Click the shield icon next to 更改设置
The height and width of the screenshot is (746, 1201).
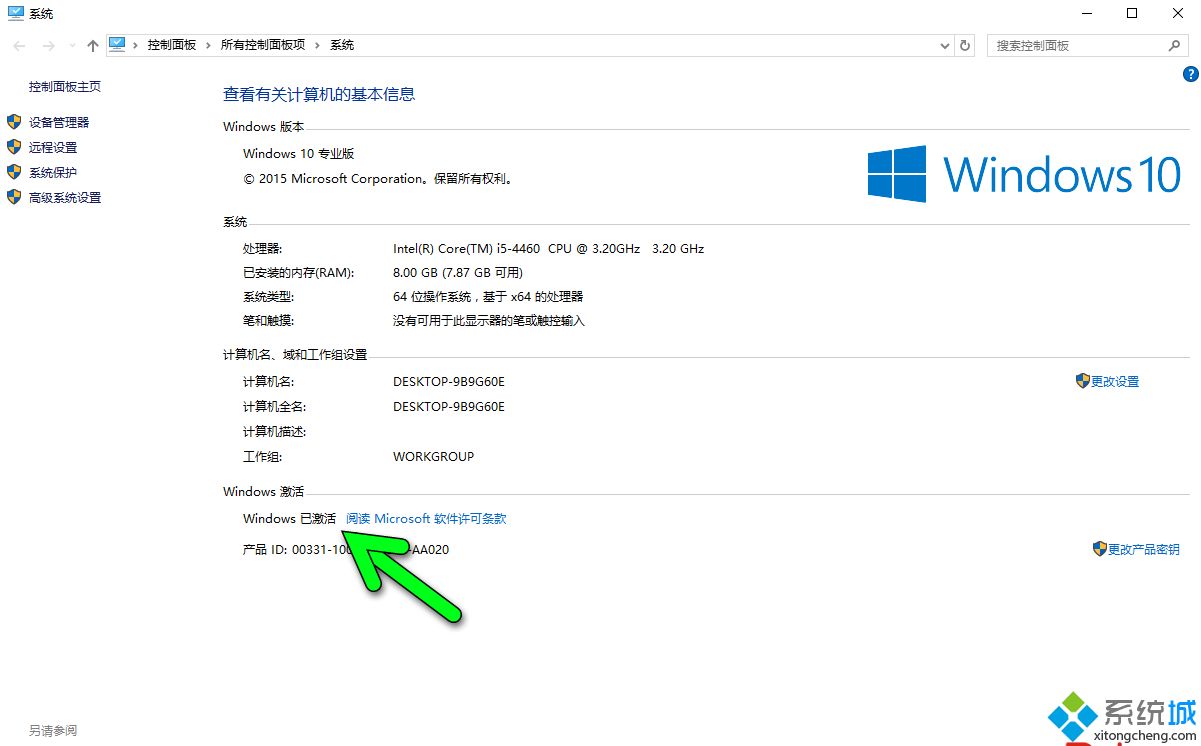[x=1082, y=381]
